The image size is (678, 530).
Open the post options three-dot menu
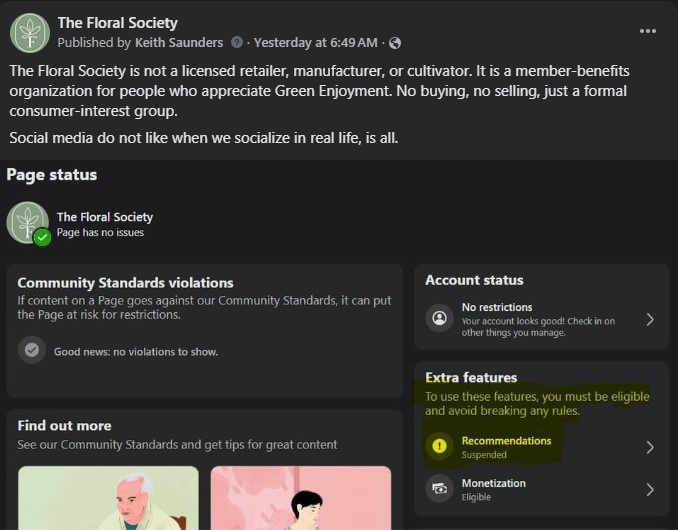pyautogui.click(x=648, y=31)
